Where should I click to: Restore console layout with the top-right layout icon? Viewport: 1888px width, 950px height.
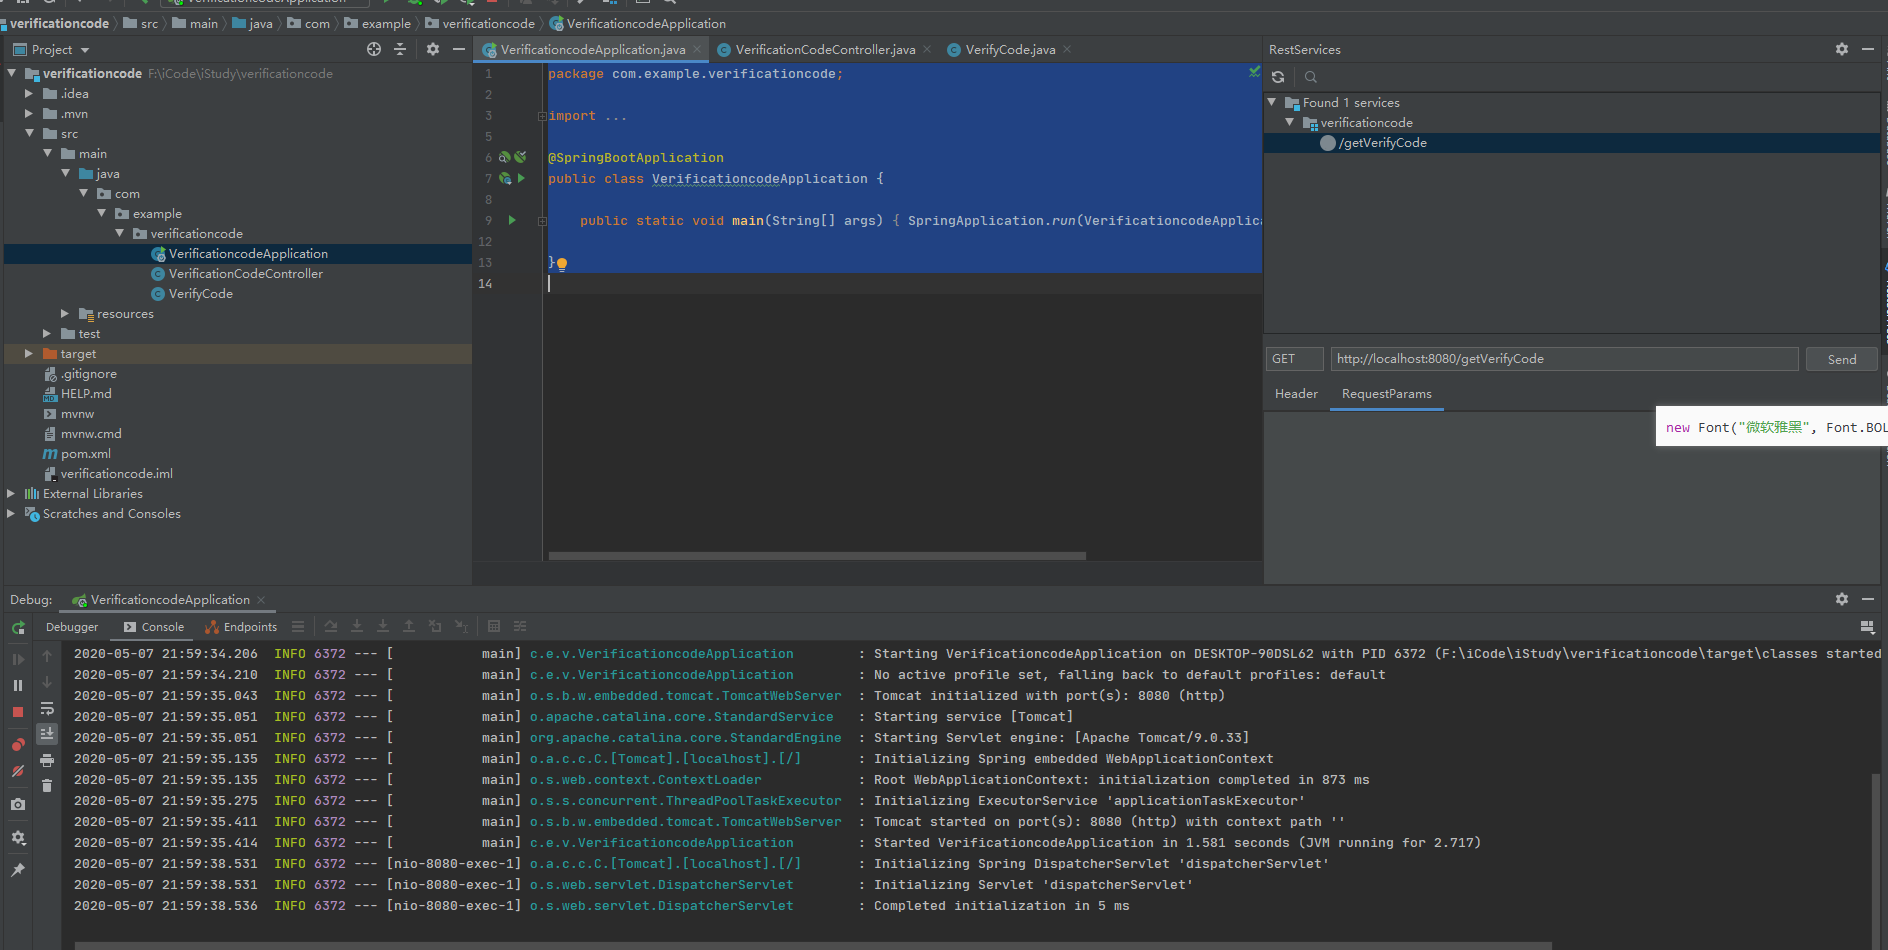[x=1867, y=627]
